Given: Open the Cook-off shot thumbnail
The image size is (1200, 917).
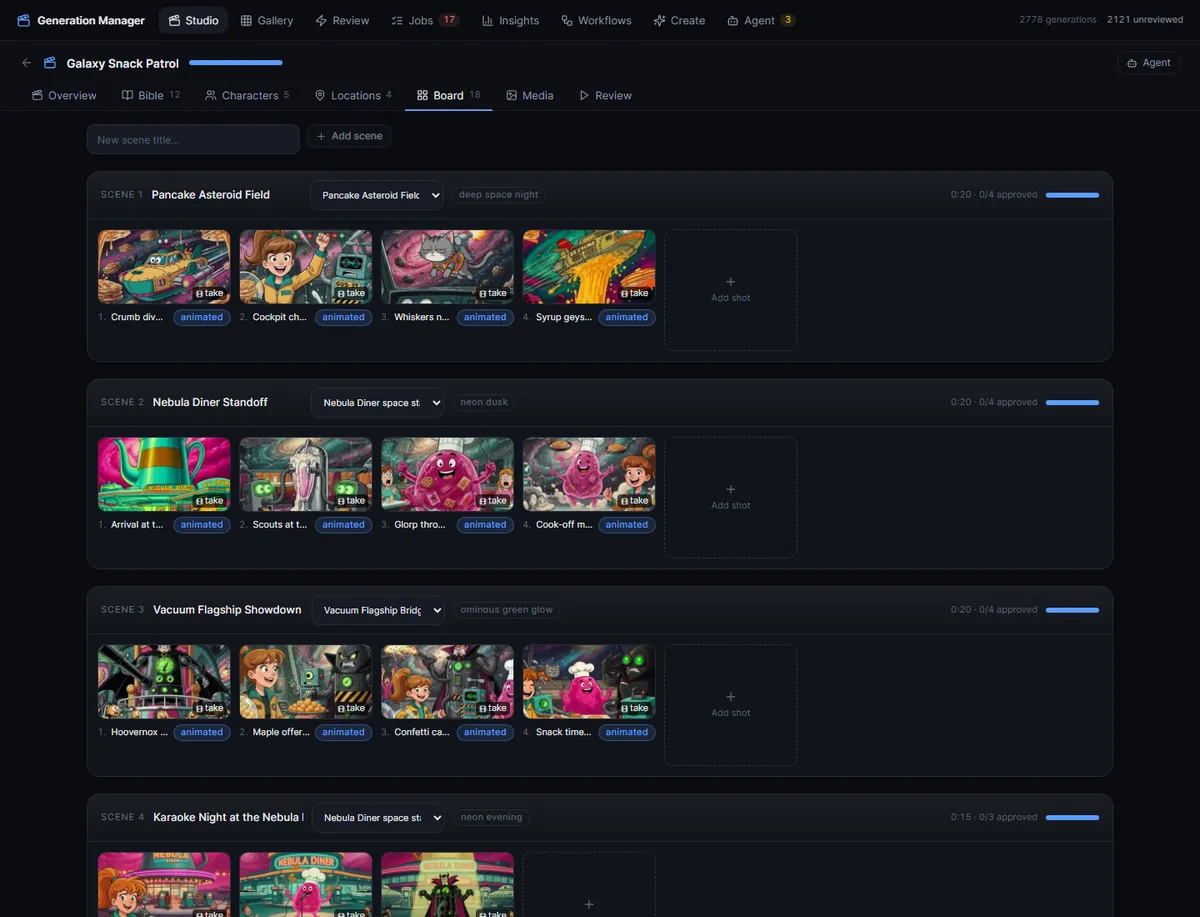Looking at the screenshot, I should tap(589, 474).
